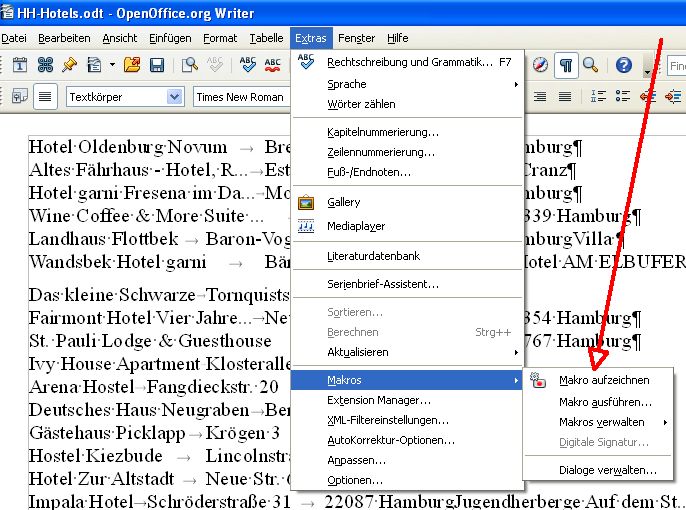Expand the Aktualisieren submenu

[x=407, y=352]
